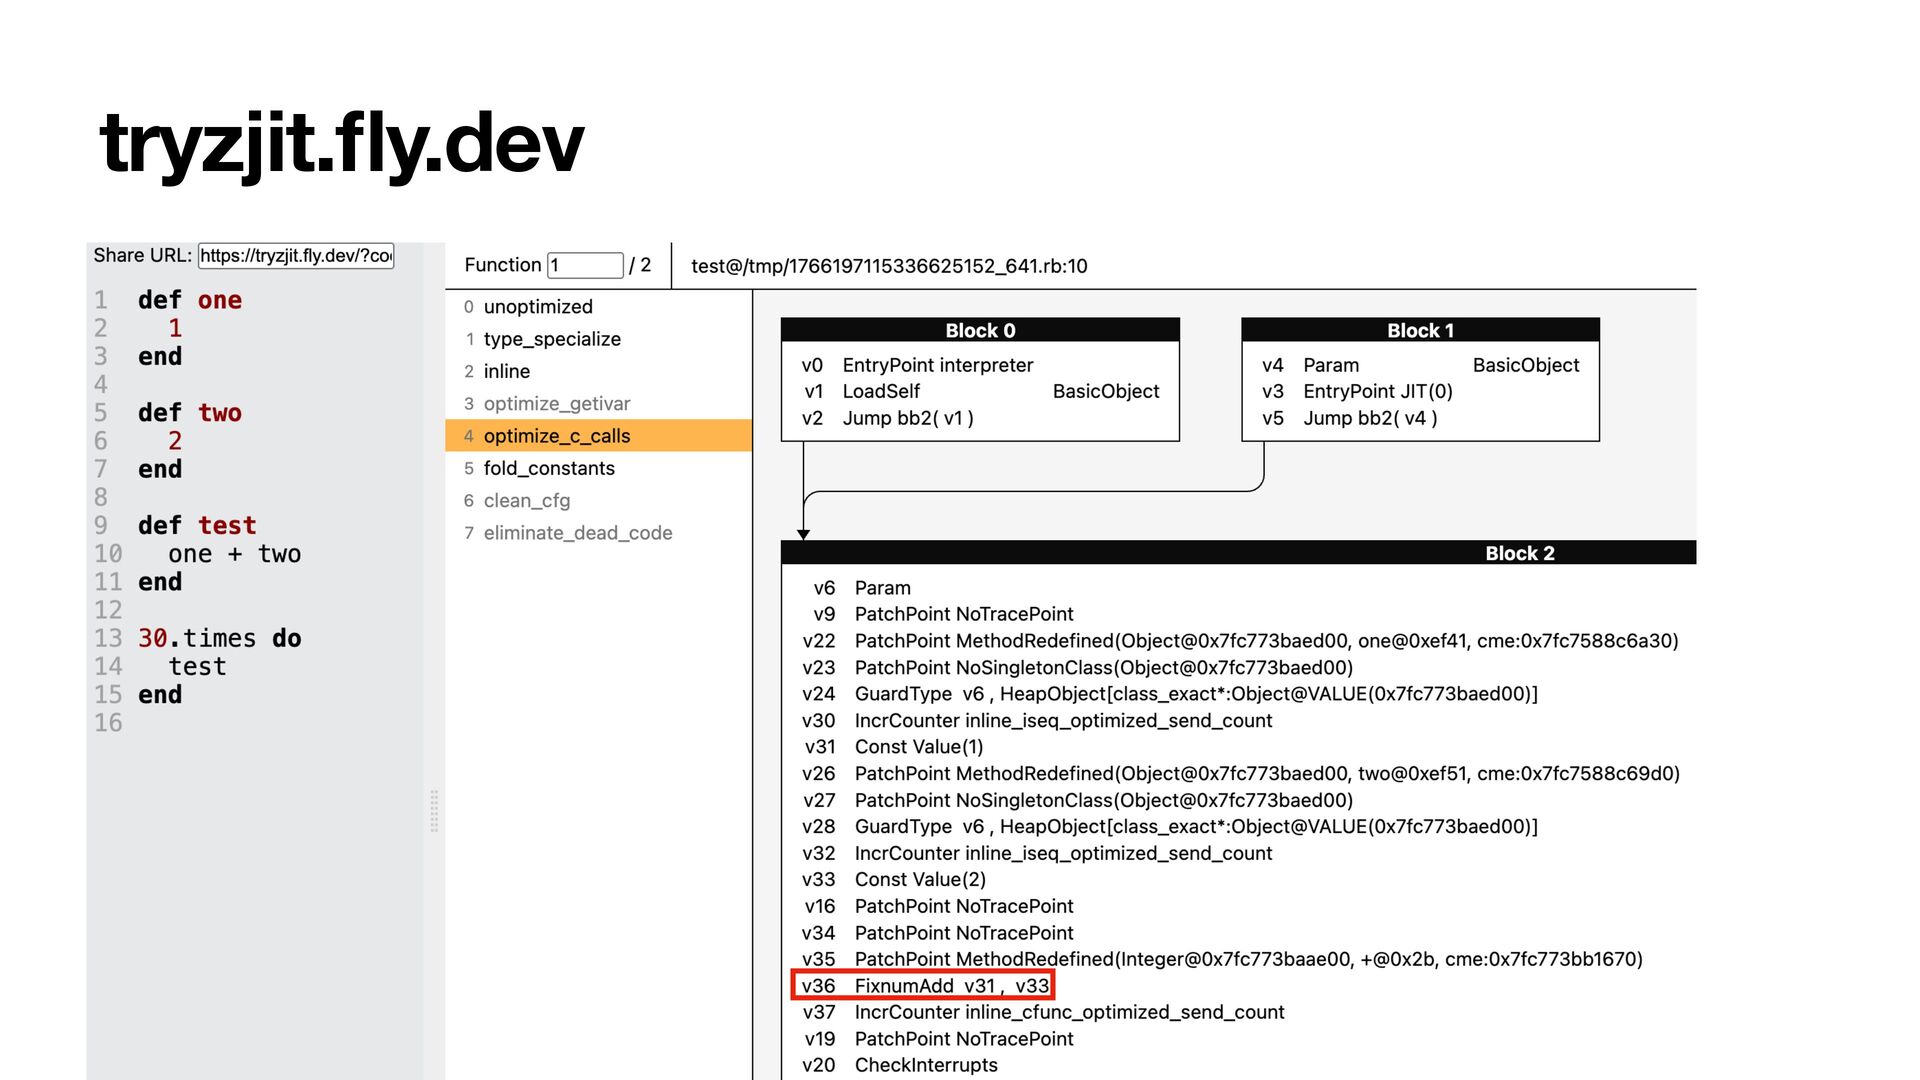Click the 'def test' line in editor
The width and height of the screenshot is (1920, 1080).
click(x=197, y=526)
